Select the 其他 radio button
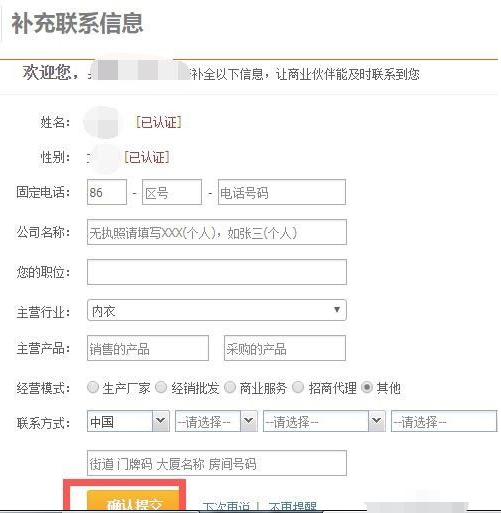 point(367,387)
